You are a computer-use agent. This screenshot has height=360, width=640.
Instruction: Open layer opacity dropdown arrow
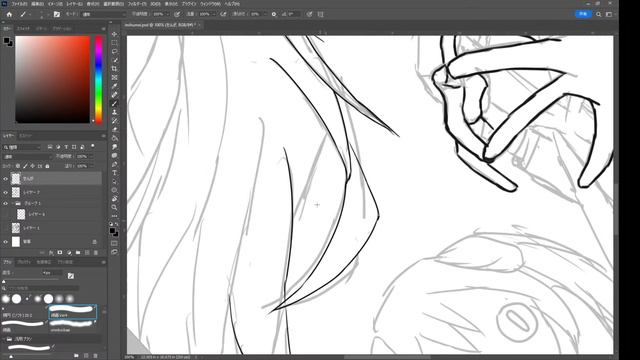click(x=91, y=156)
